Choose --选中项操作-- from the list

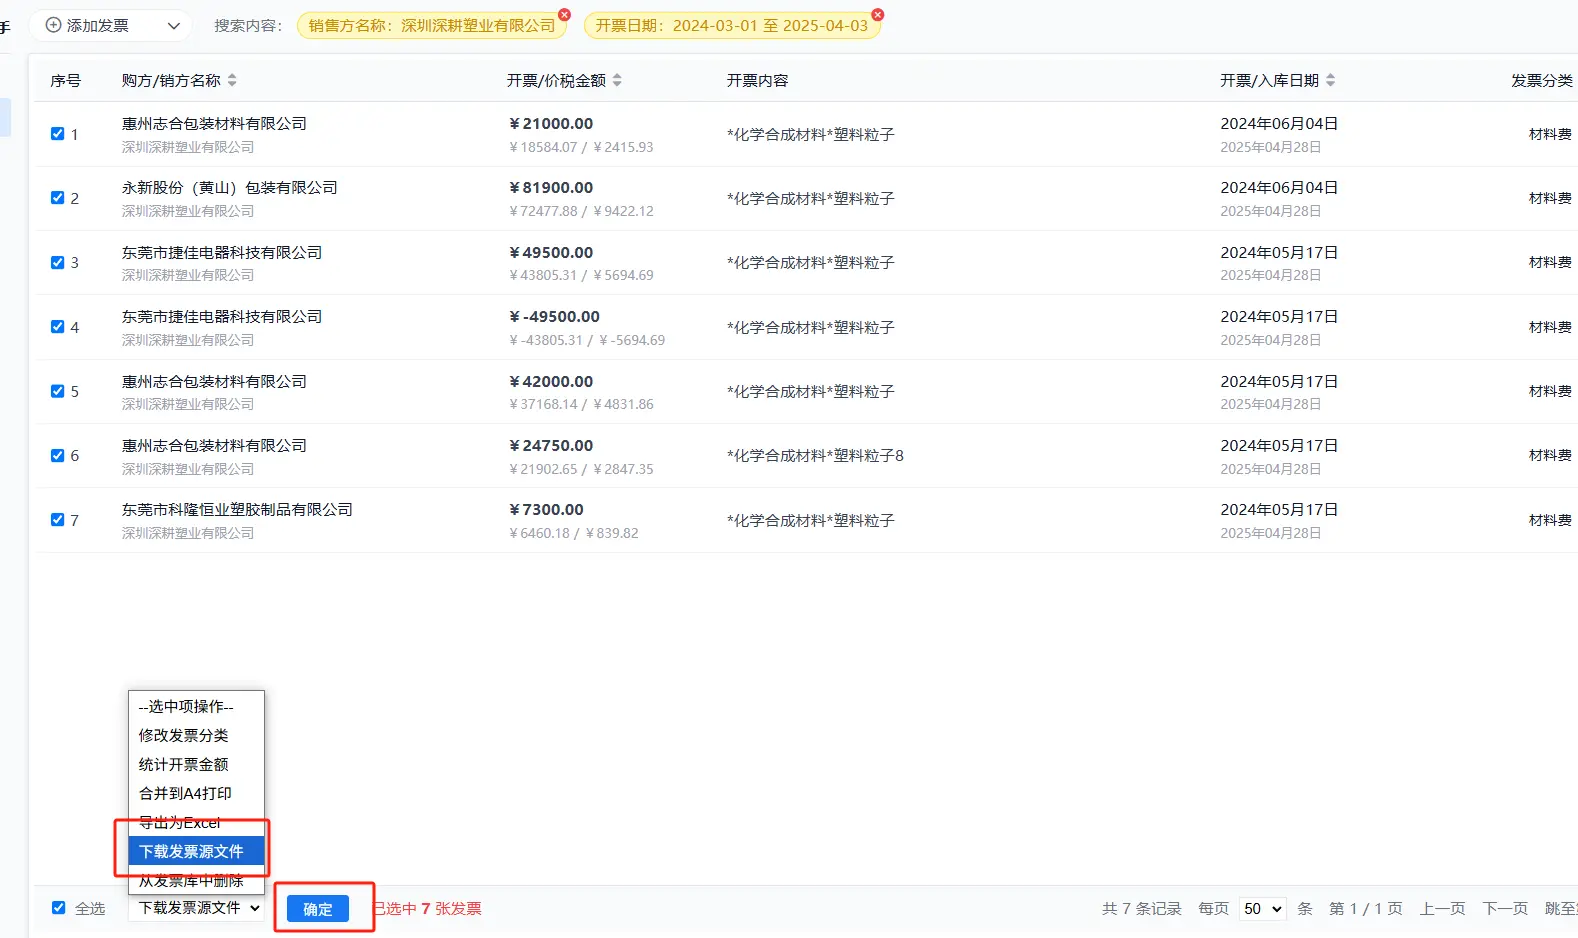[196, 706]
